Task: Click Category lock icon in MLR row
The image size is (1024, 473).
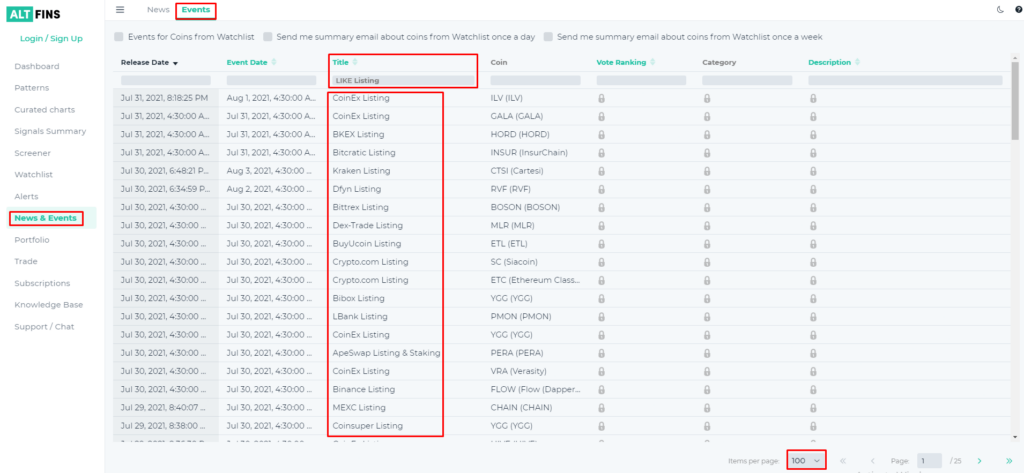Action: [707, 225]
